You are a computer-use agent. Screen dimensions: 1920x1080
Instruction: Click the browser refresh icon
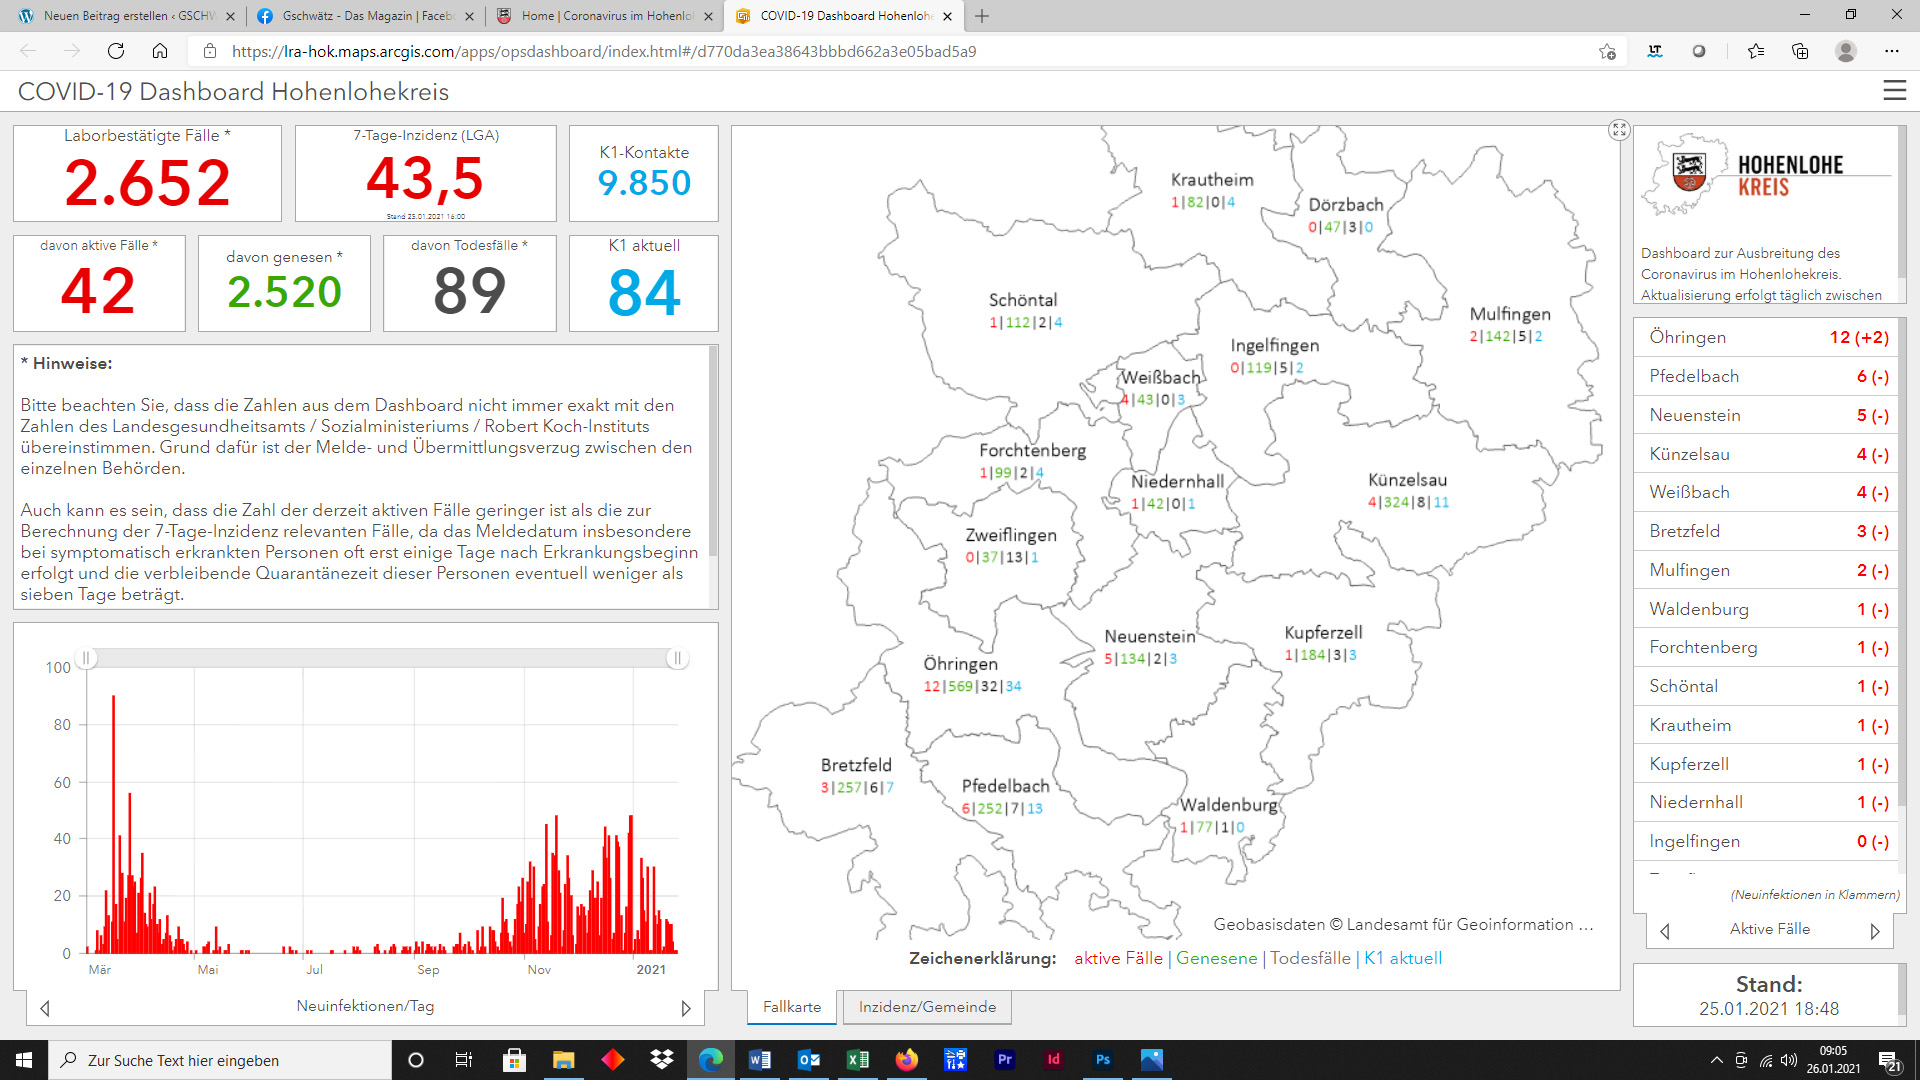pyautogui.click(x=116, y=51)
